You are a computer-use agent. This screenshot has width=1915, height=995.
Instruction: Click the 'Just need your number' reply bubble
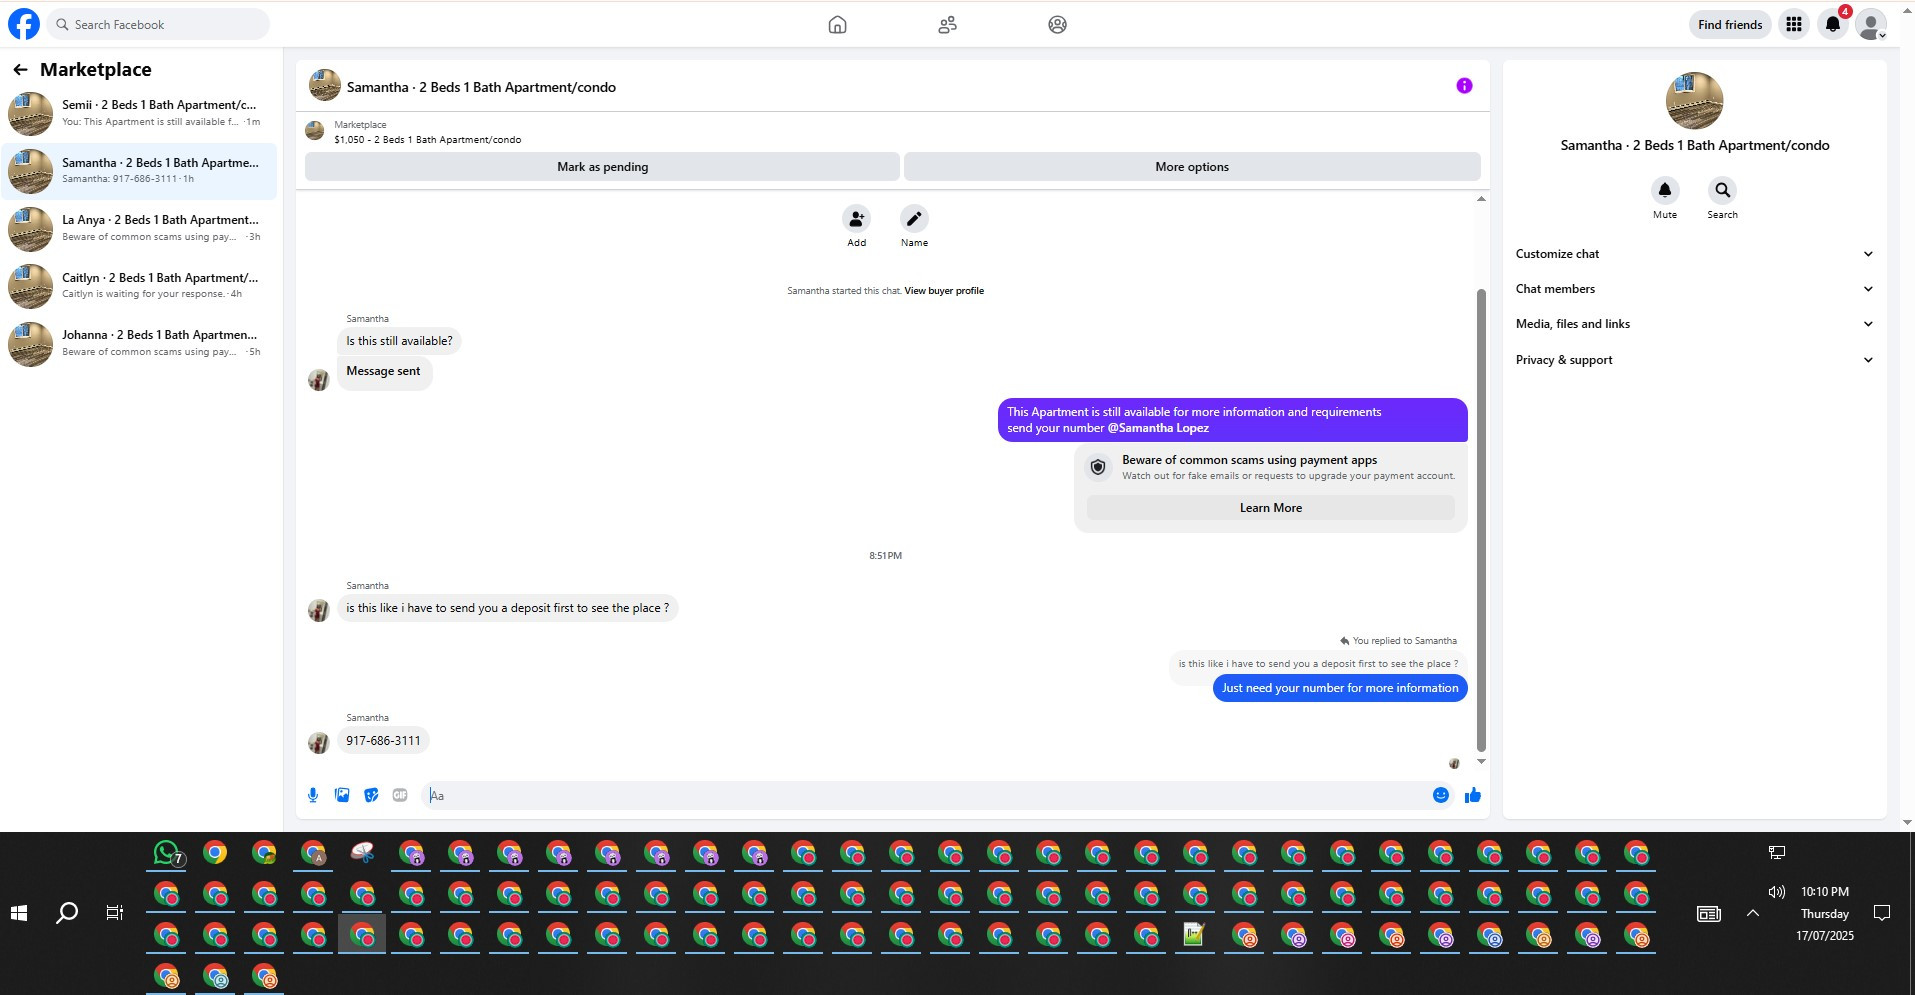click(1340, 688)
